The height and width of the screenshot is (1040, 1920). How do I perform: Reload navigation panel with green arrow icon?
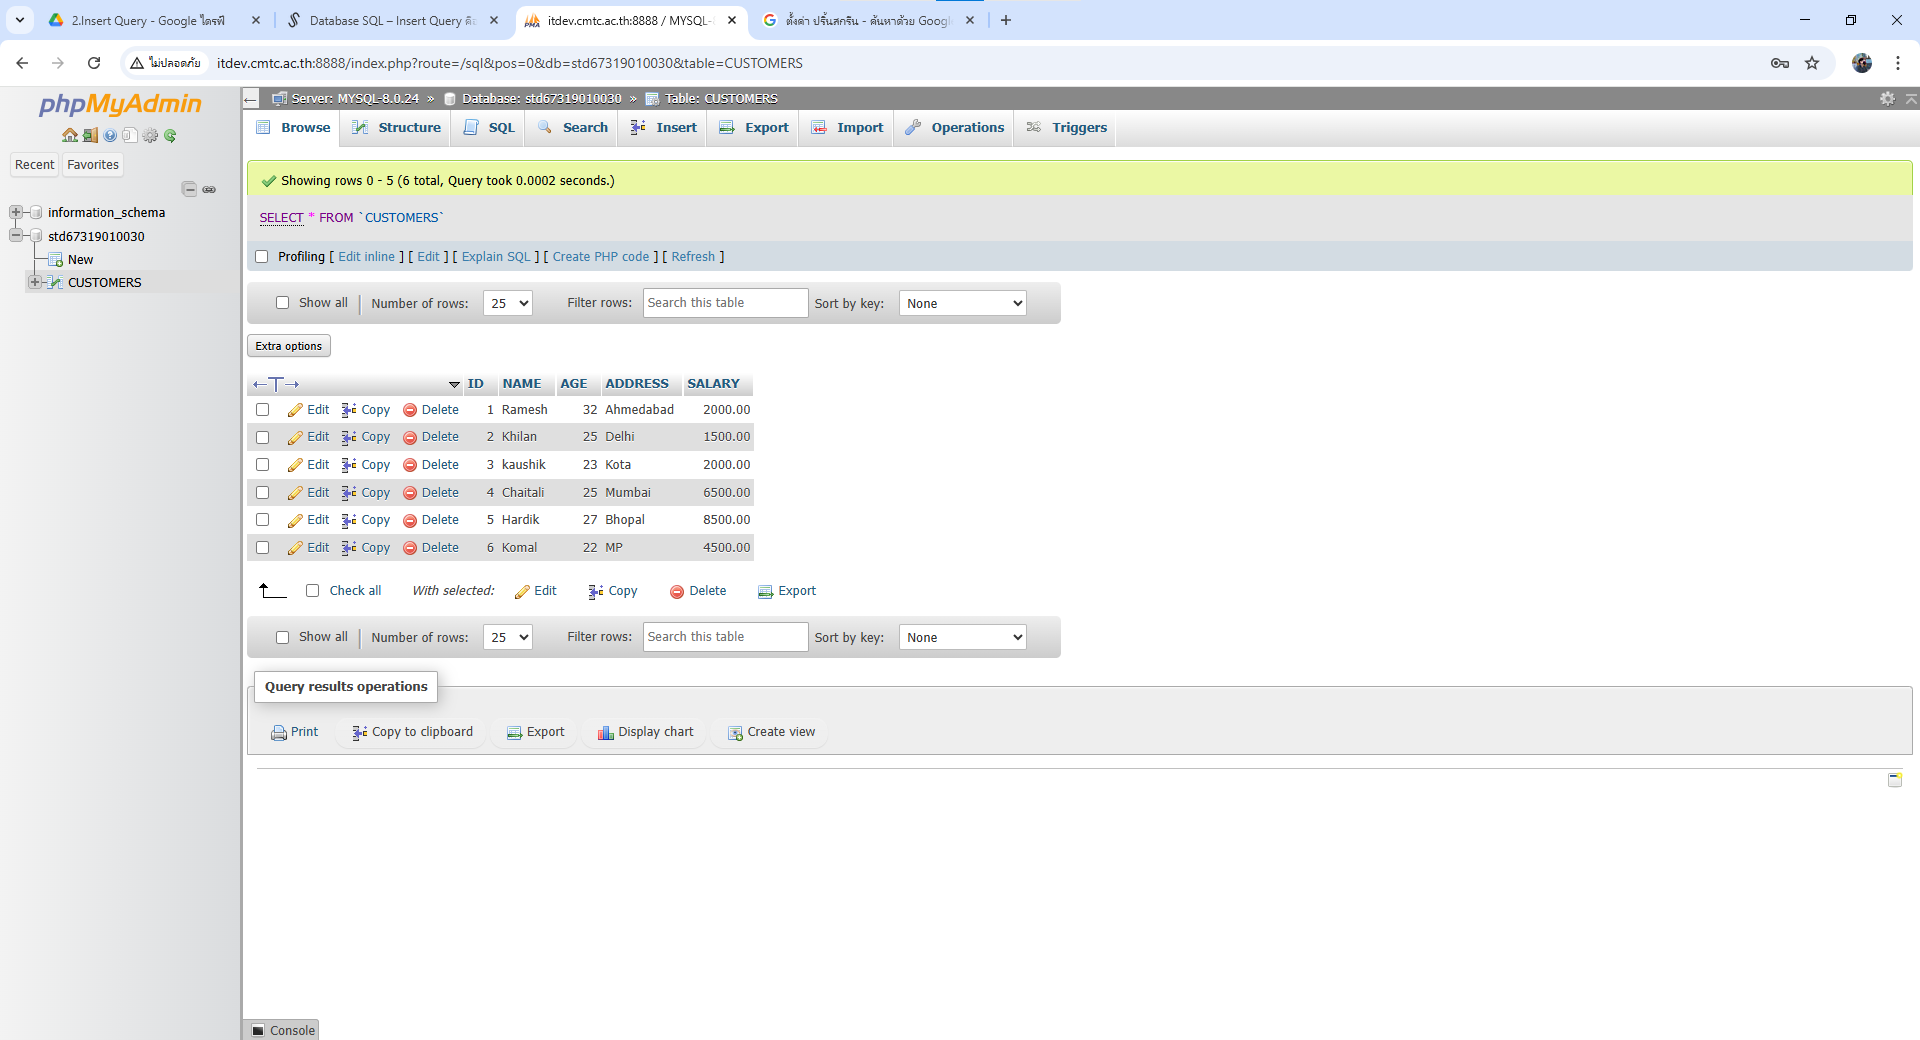pos(170,135)
